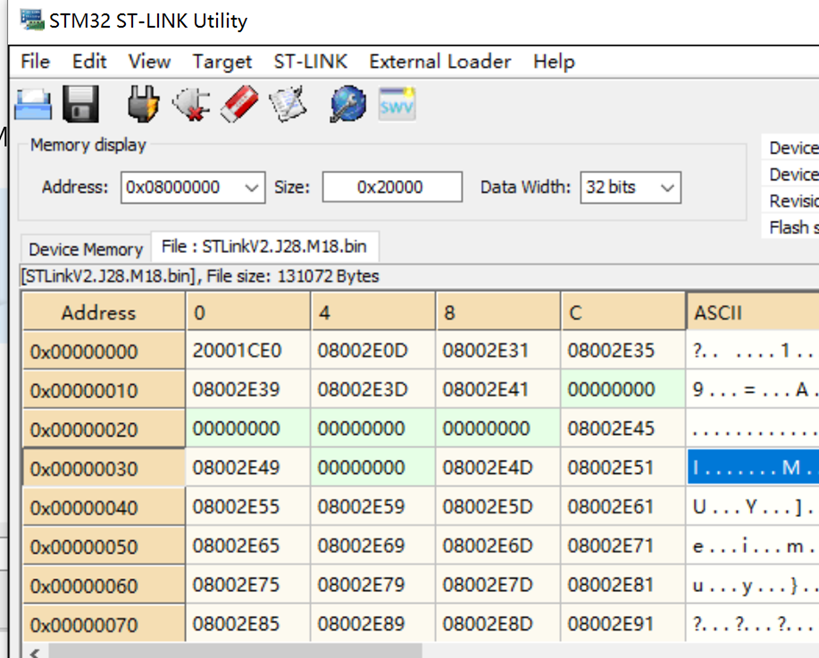Screen dimensions: 819x658
Task: Select address row 0x00000040
Action: [x=103, y=508]
